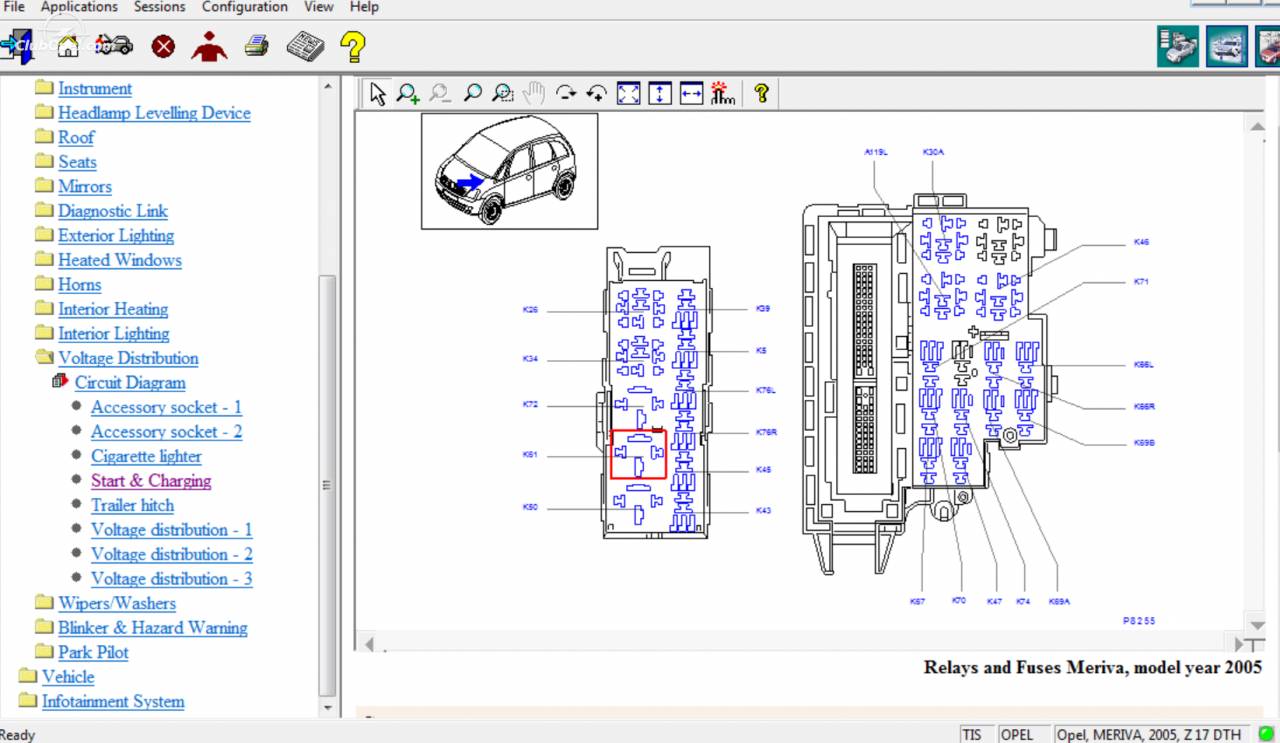Open the Sessions menu

[x=159, y=7]
